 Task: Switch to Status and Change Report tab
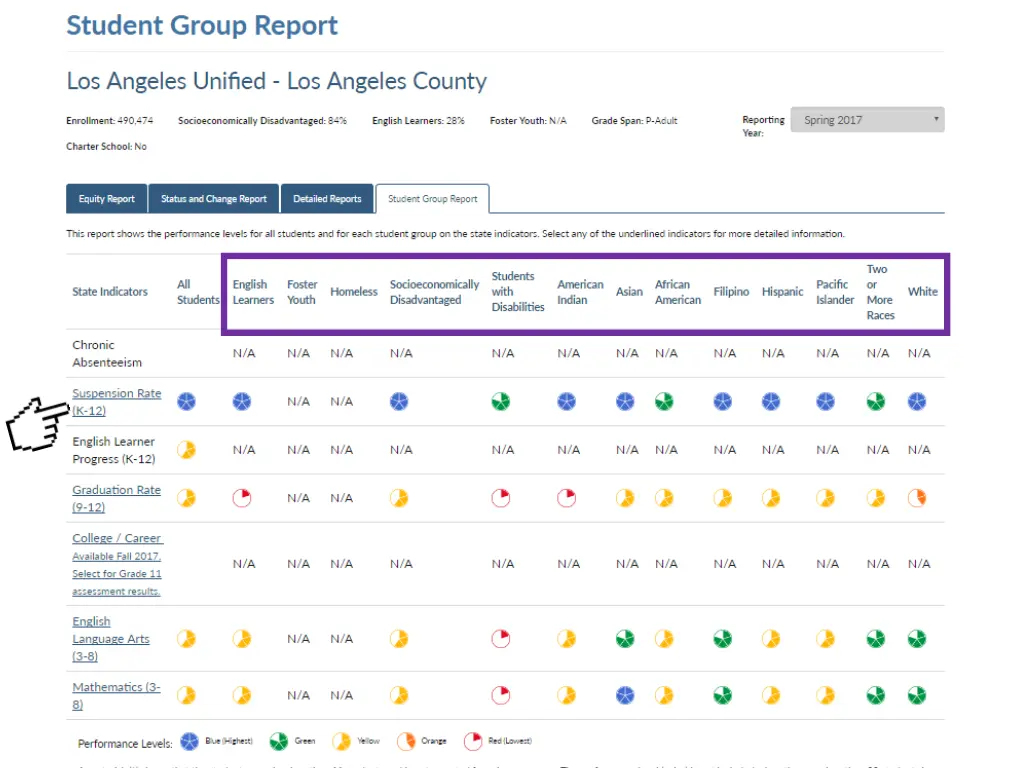click(x=214, y=199)
